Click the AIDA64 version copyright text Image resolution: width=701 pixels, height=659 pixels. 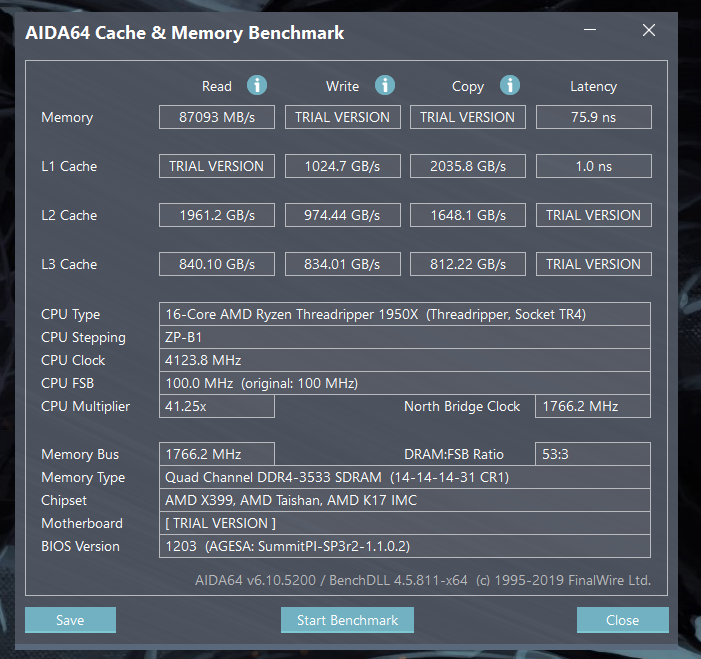[x=423, y=580]
